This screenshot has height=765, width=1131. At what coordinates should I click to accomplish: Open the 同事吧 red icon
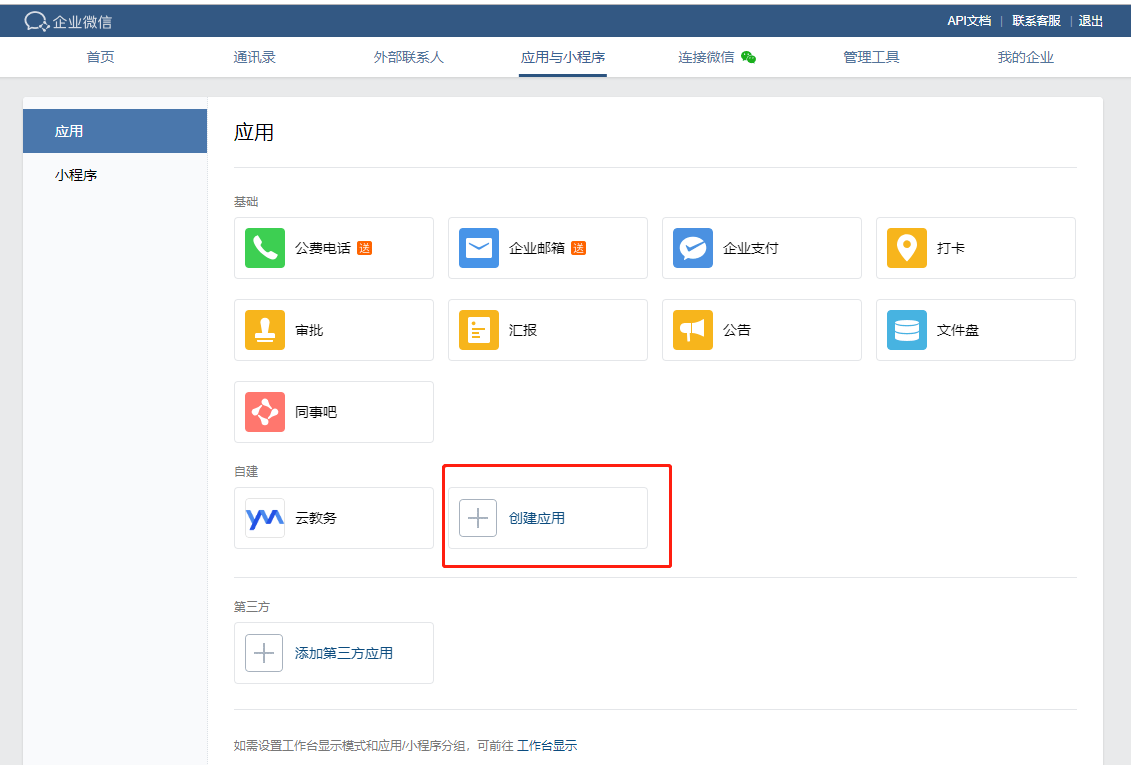click(x=265, y=412)
